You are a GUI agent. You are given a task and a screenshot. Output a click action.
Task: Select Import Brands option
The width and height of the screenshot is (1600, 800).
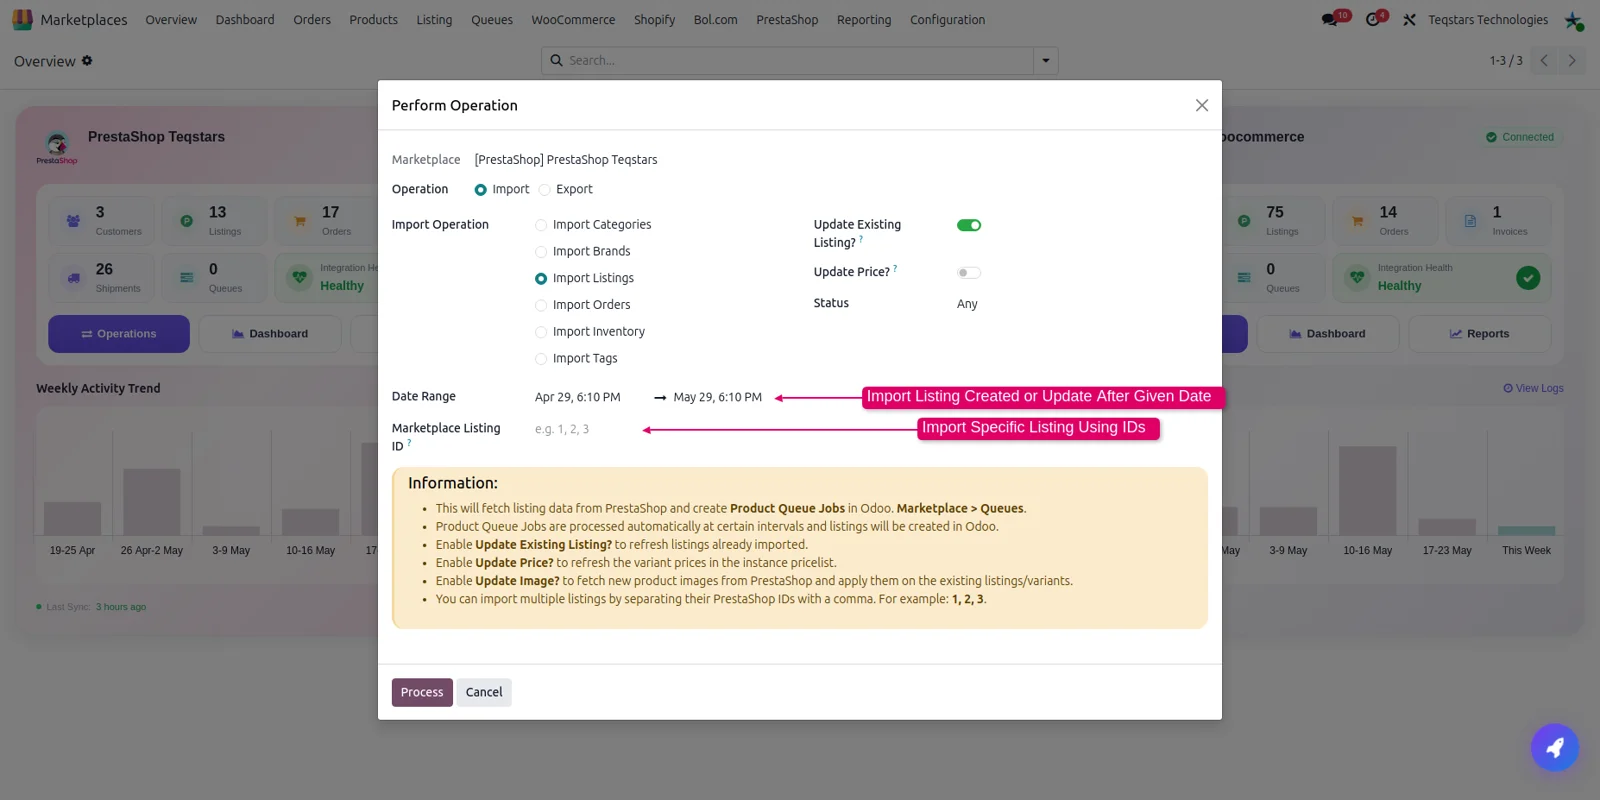click(x=541, y=252)
